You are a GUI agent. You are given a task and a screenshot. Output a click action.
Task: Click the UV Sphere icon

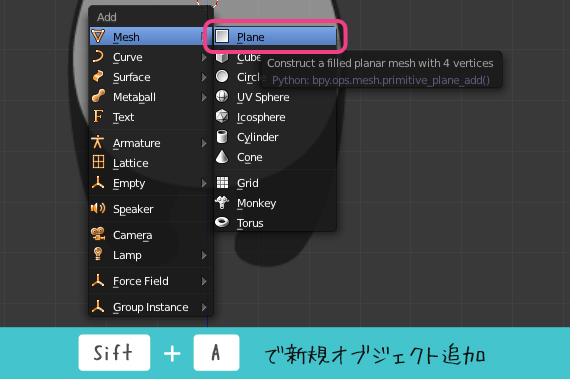(x=222, y=97)
